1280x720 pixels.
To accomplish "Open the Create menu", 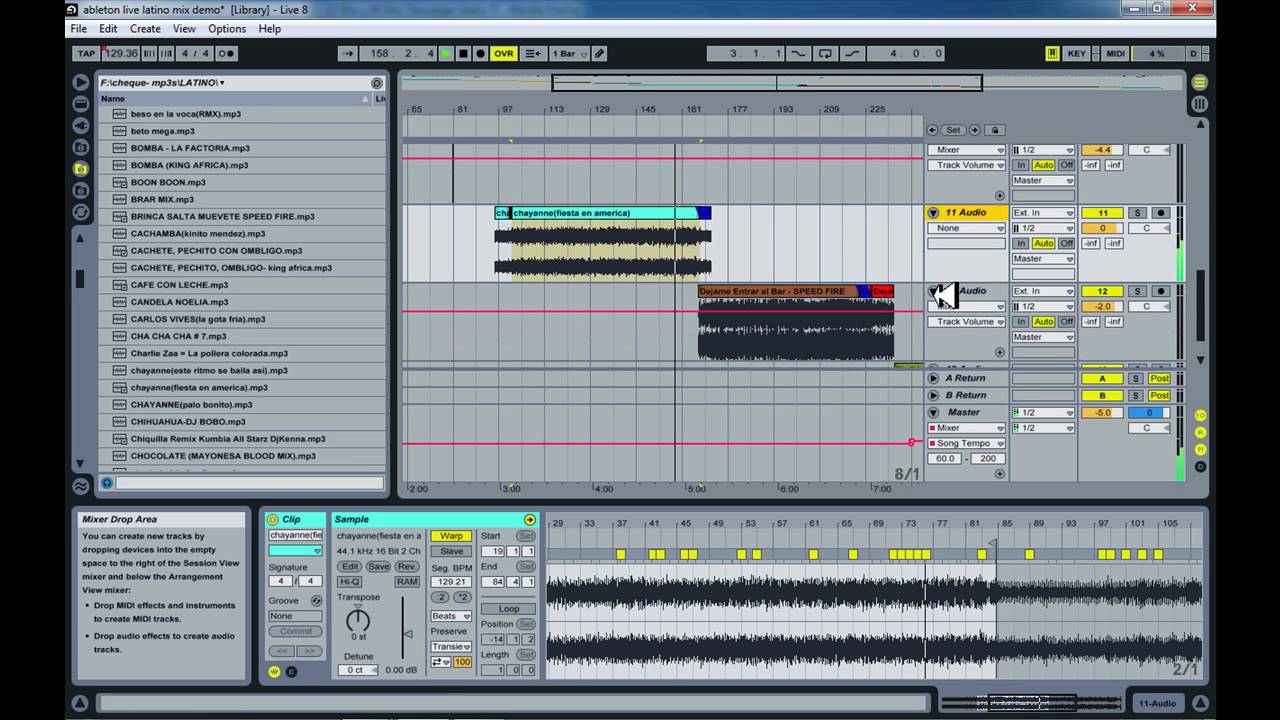I will [145, 29].
